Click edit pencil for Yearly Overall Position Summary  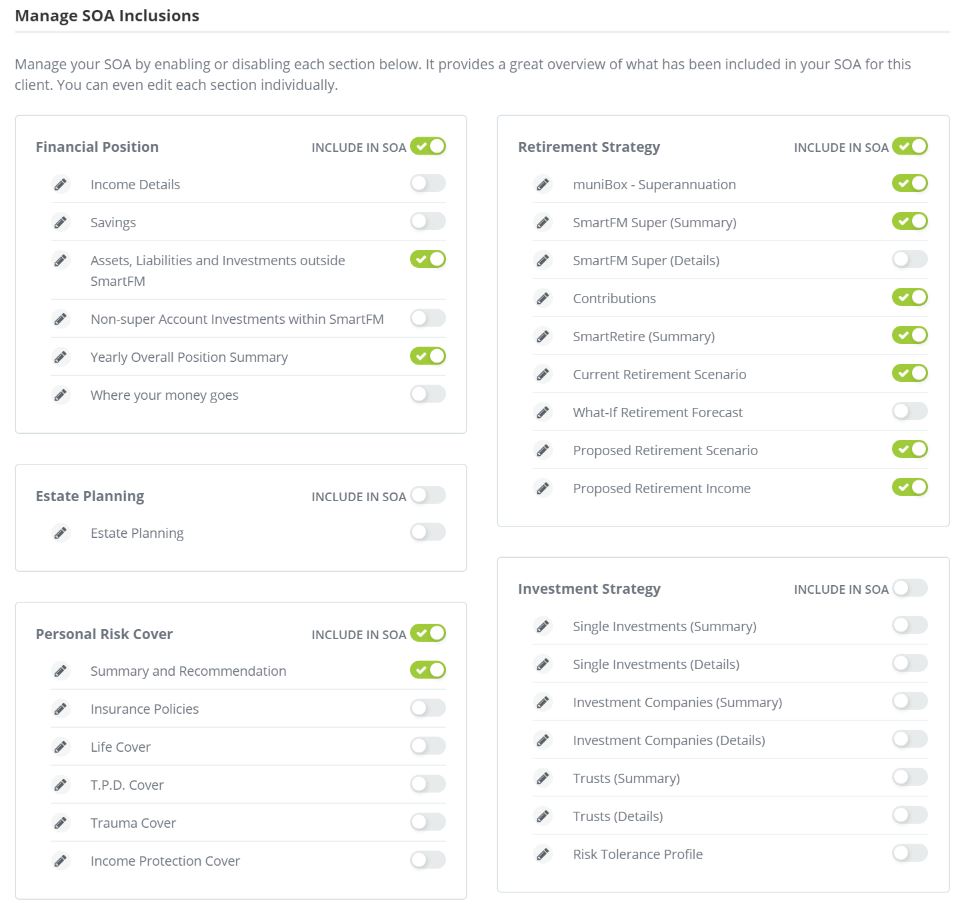tap(61, 357)
